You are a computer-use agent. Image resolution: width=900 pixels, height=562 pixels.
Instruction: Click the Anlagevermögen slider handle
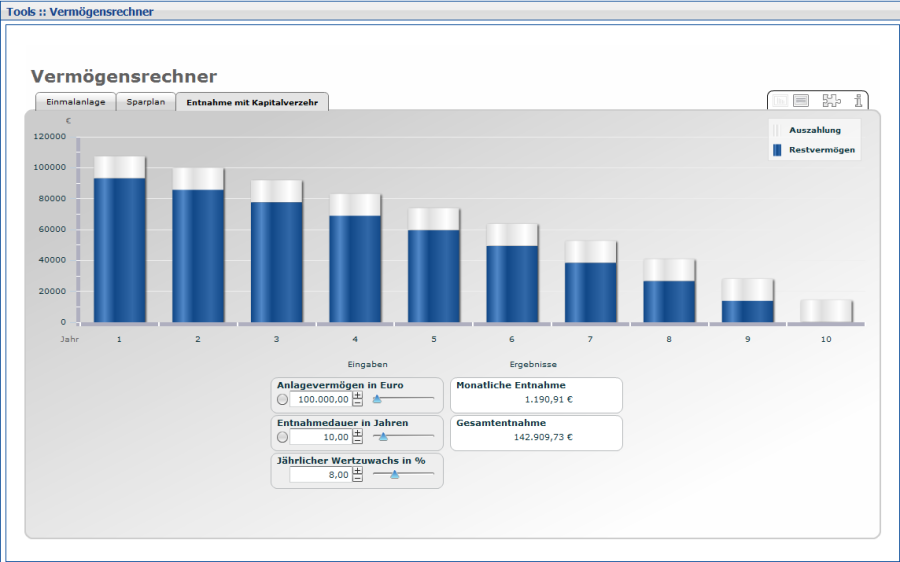(377, 399)
